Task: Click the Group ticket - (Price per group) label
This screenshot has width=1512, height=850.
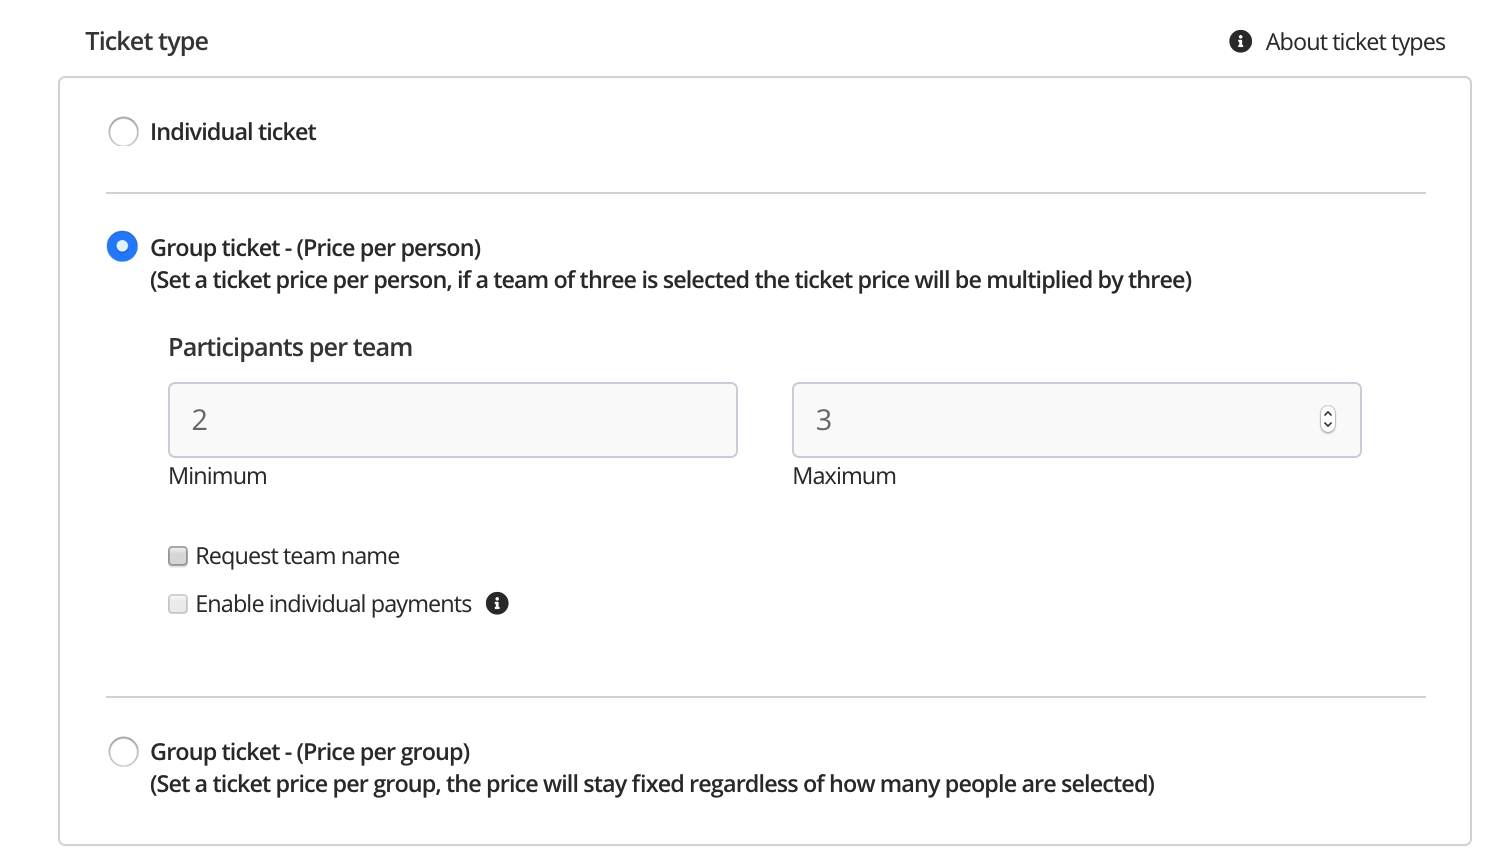Action: tap(310, 752)
